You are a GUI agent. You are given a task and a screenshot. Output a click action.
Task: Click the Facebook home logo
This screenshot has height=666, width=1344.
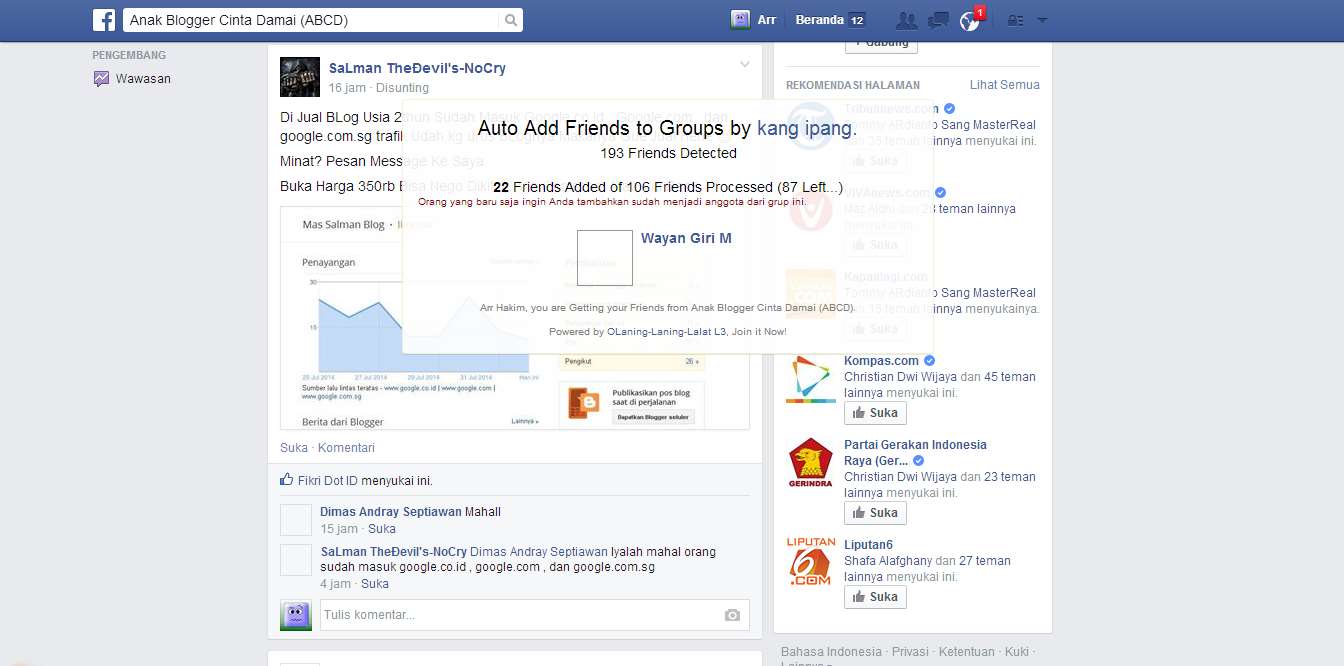pyautogui.click(x=102, y=19)
